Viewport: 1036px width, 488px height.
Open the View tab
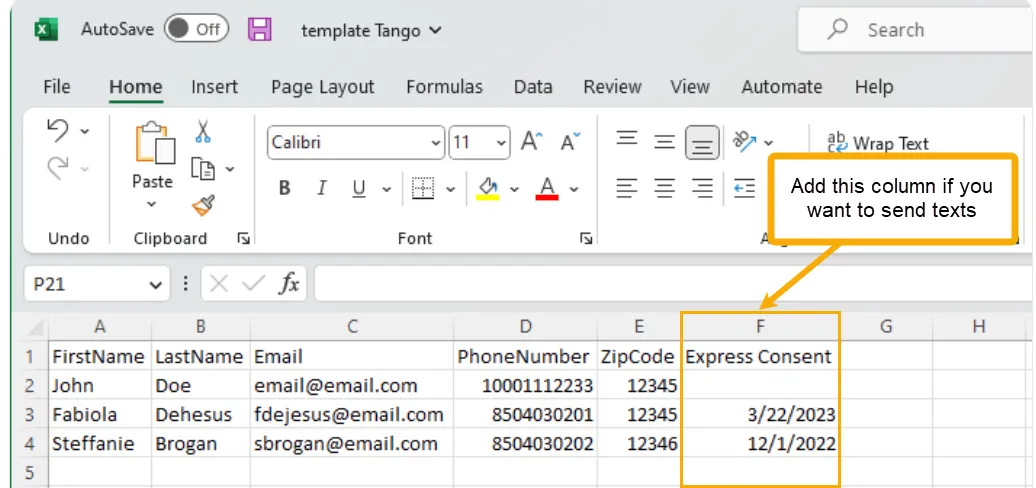[690, 87]
